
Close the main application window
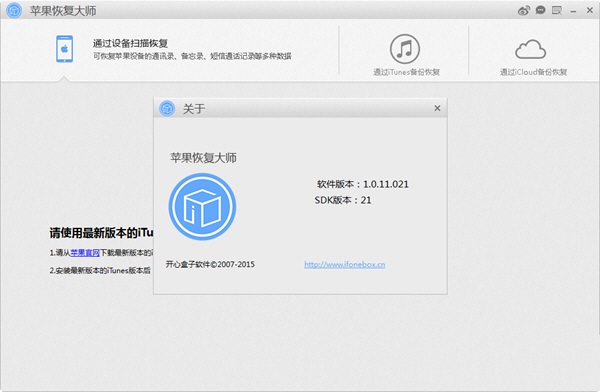point(590,10)
